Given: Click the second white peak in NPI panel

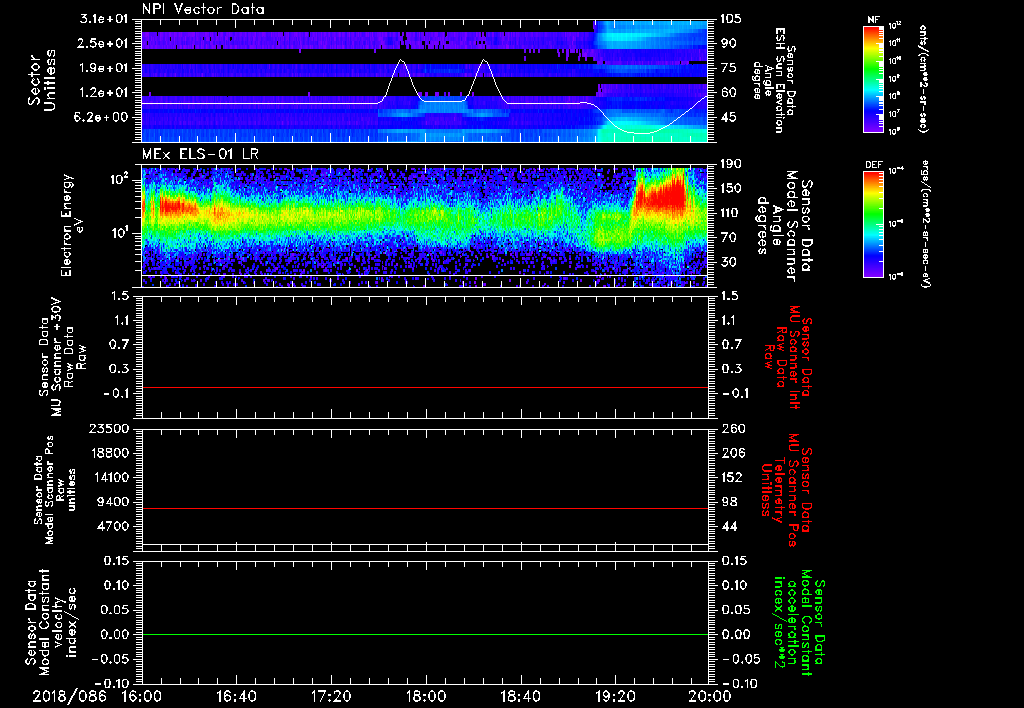Looking at the screenshot, I should [x=485, y=62].
